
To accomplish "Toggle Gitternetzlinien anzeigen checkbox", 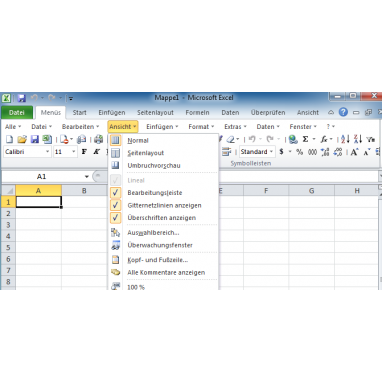I will pos(115,205).
